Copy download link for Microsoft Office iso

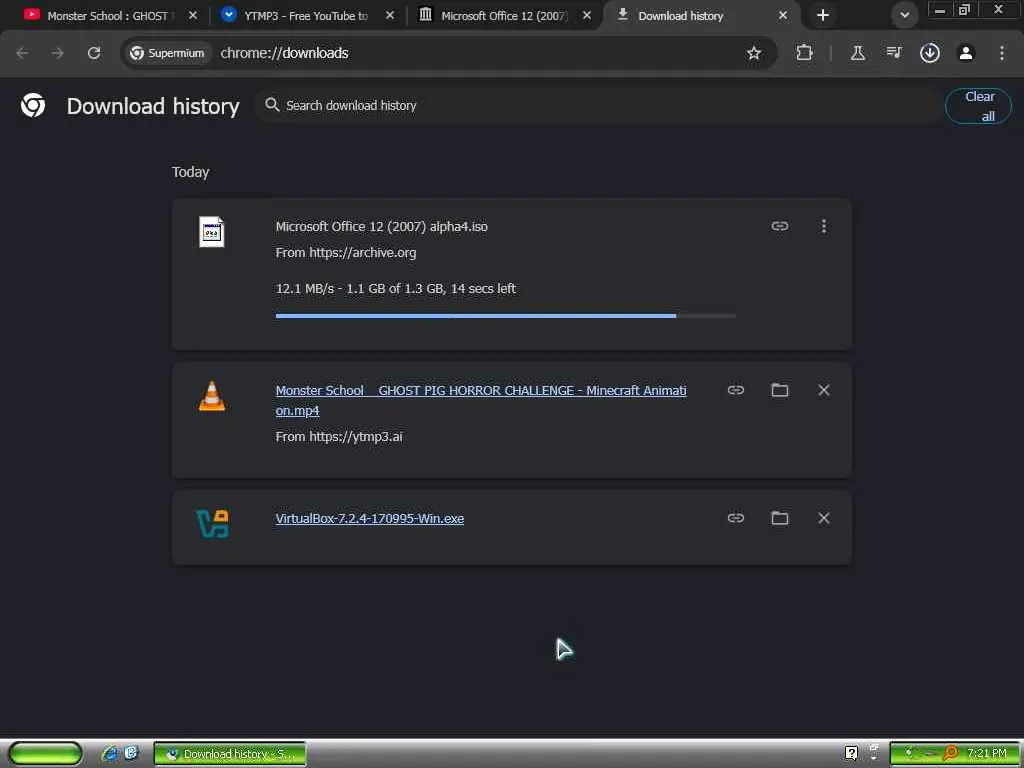tap(780, 226)
